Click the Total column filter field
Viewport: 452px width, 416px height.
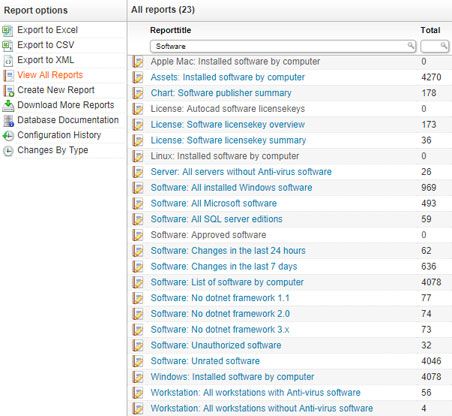coord(434,46)
